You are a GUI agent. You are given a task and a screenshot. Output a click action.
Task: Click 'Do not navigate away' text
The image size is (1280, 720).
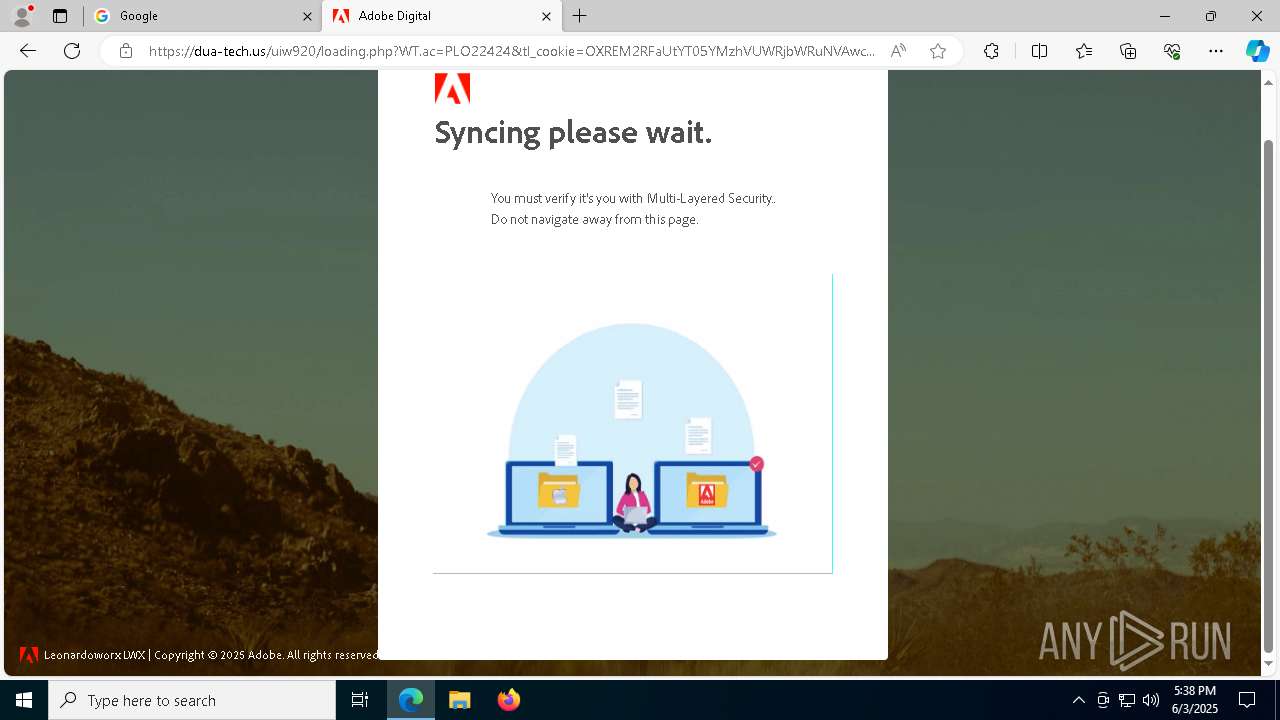pos(594,219)
